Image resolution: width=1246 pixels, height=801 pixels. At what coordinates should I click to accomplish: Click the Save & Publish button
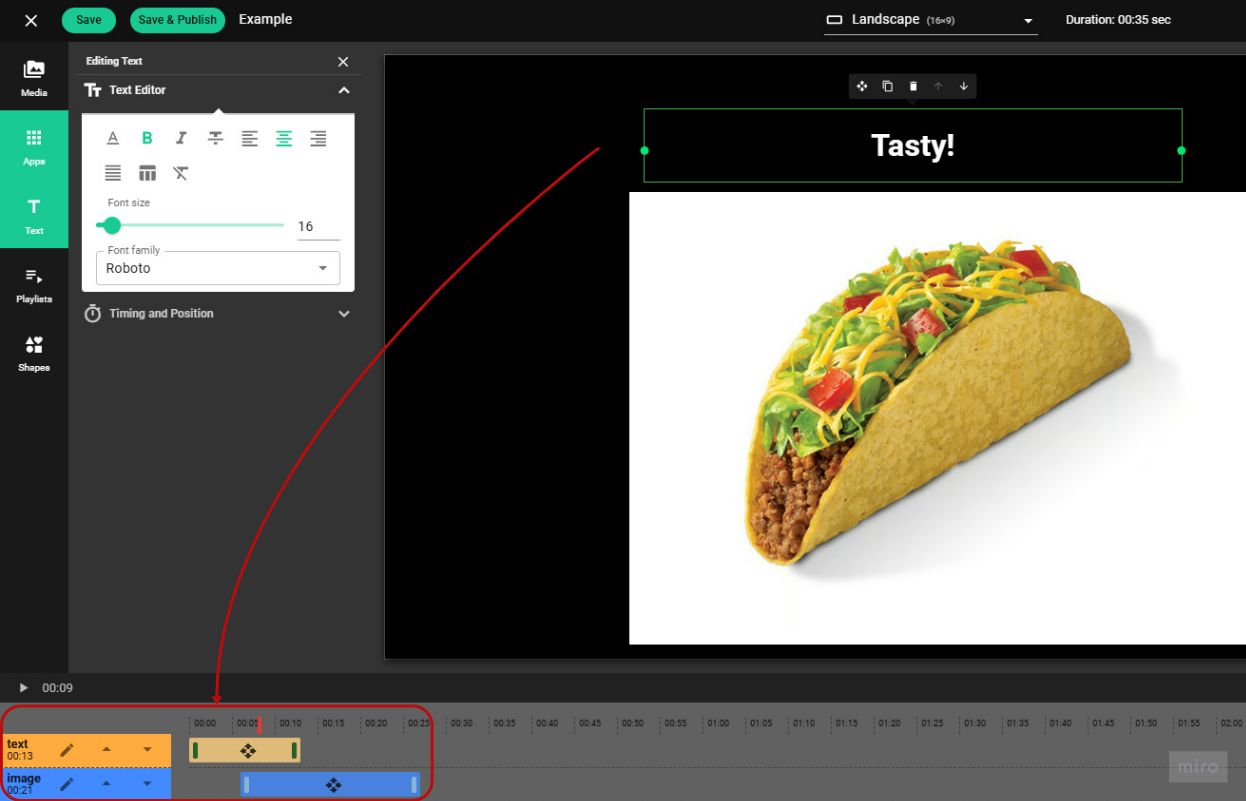(177, 20)
